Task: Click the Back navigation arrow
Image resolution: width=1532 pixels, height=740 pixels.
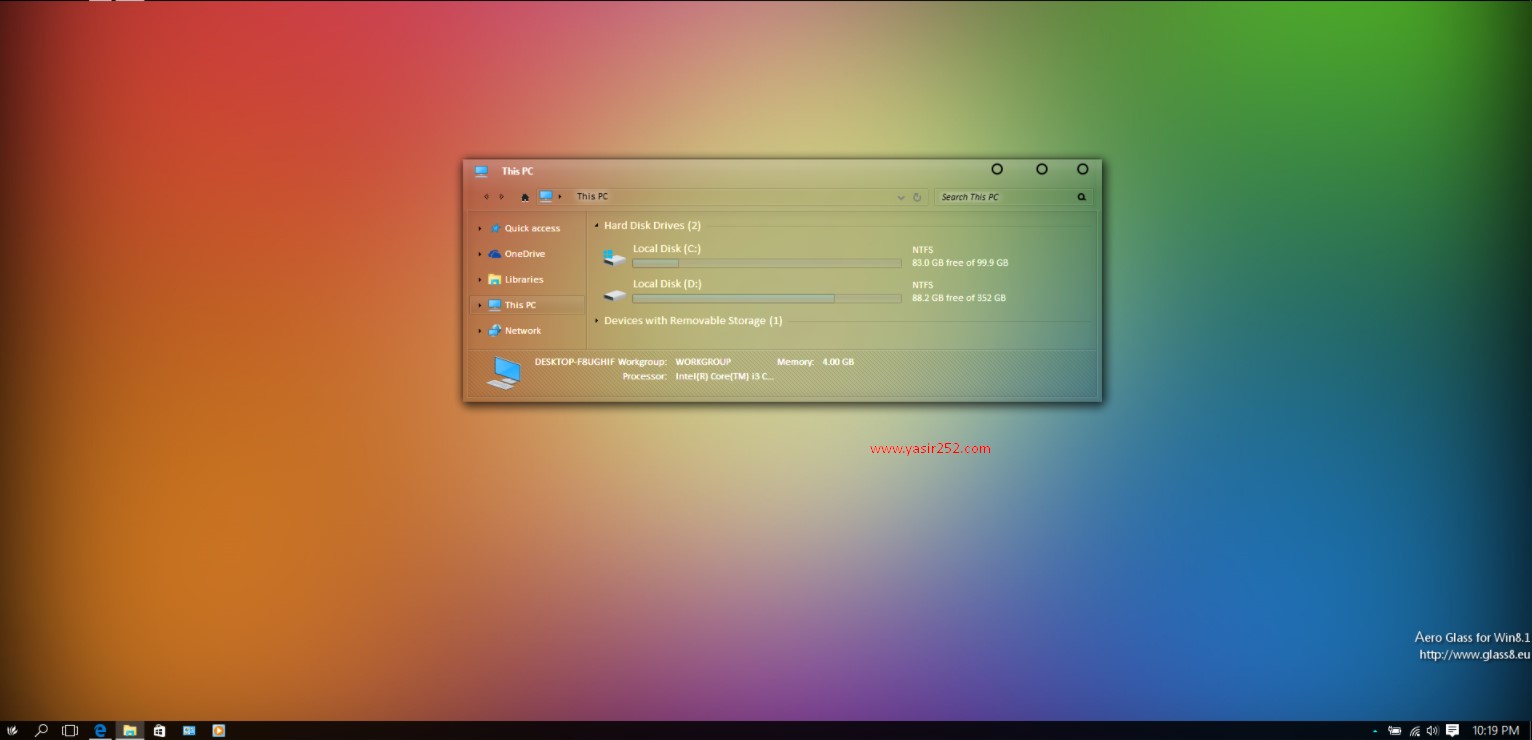Action: pyautogui.click(x=486, y=197)
